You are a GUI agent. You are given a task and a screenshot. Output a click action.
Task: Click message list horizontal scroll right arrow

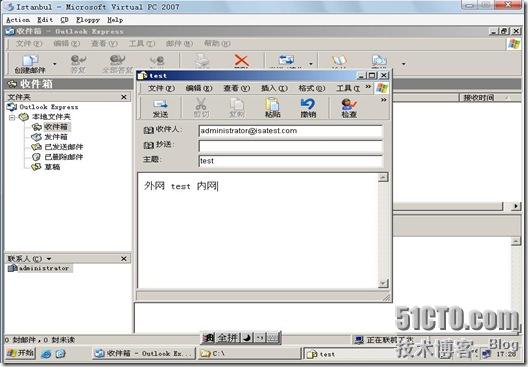tap(516, 206)
